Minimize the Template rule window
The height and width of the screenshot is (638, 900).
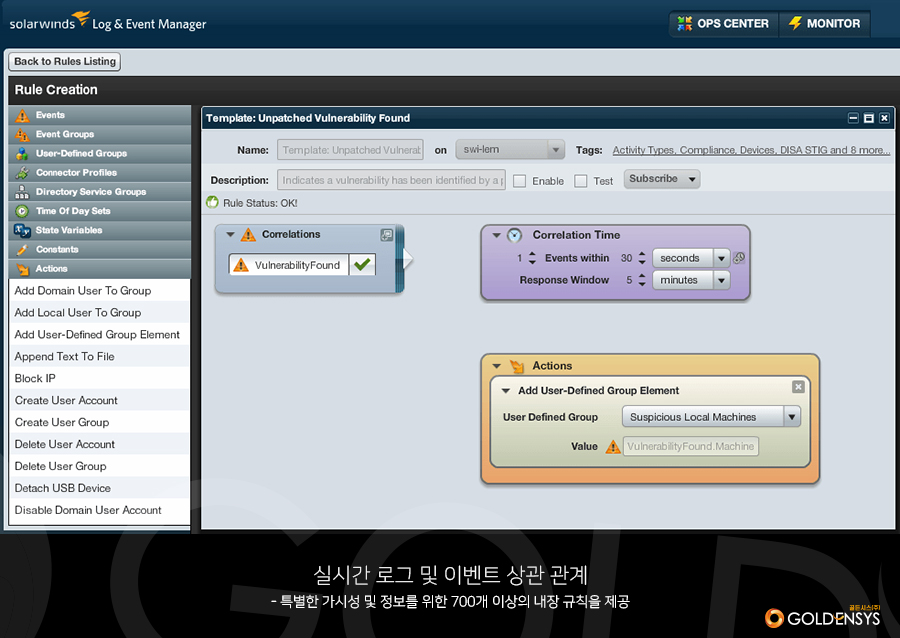(854, 118)
